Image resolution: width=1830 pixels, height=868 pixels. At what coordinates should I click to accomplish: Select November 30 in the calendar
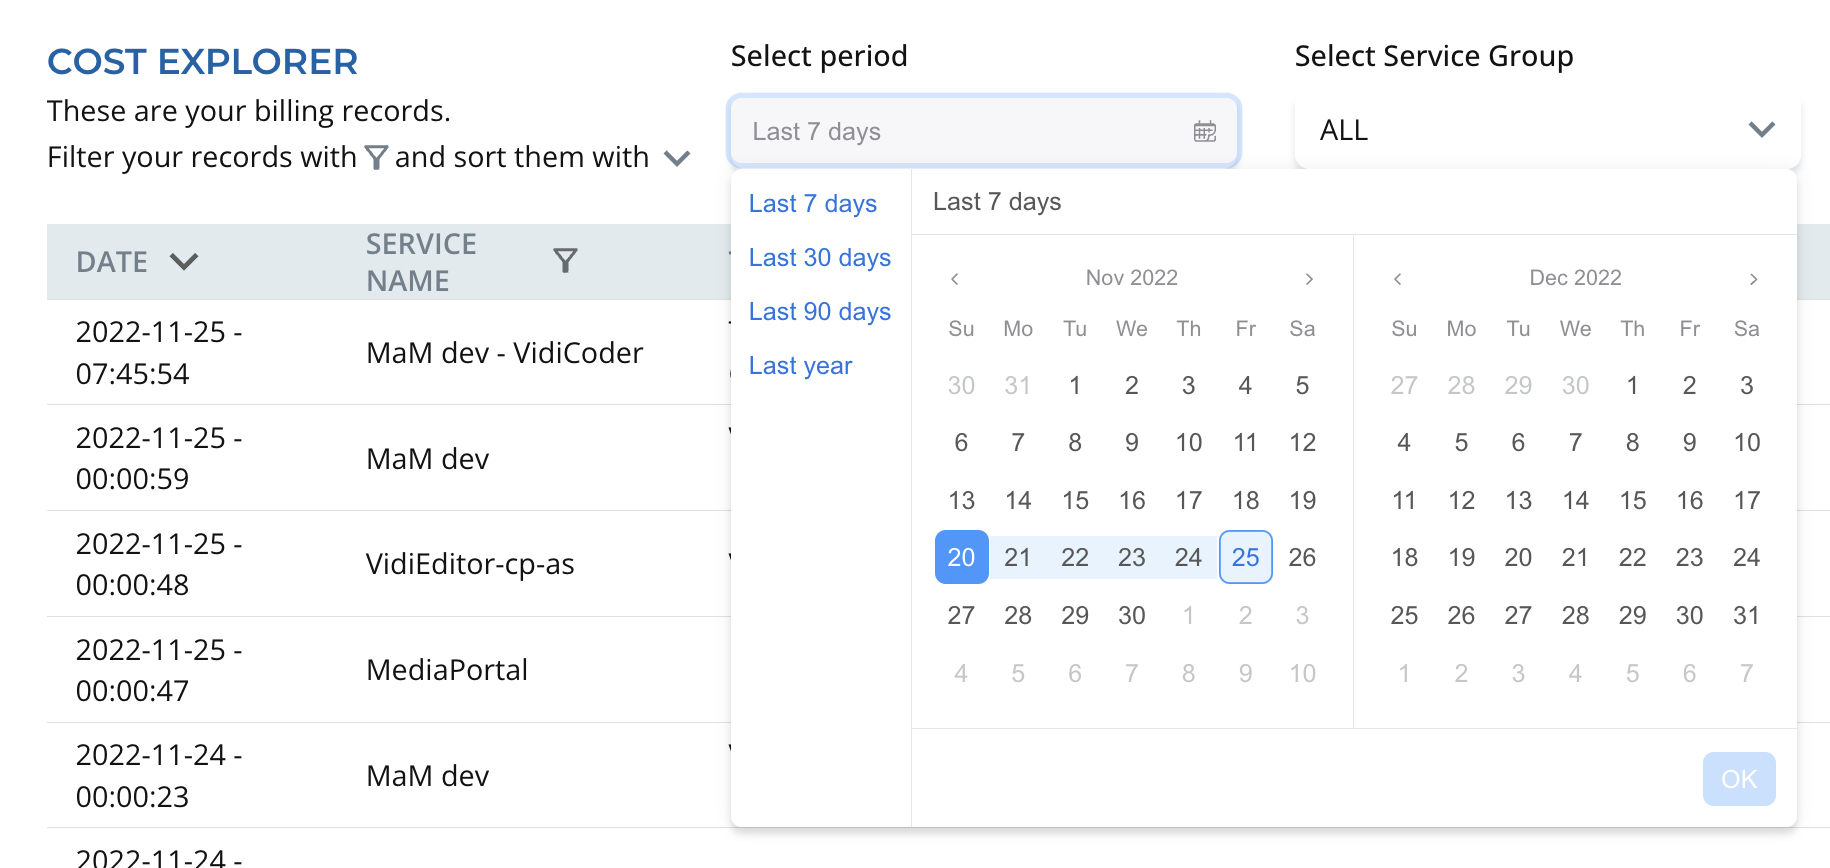[1131, 616]
